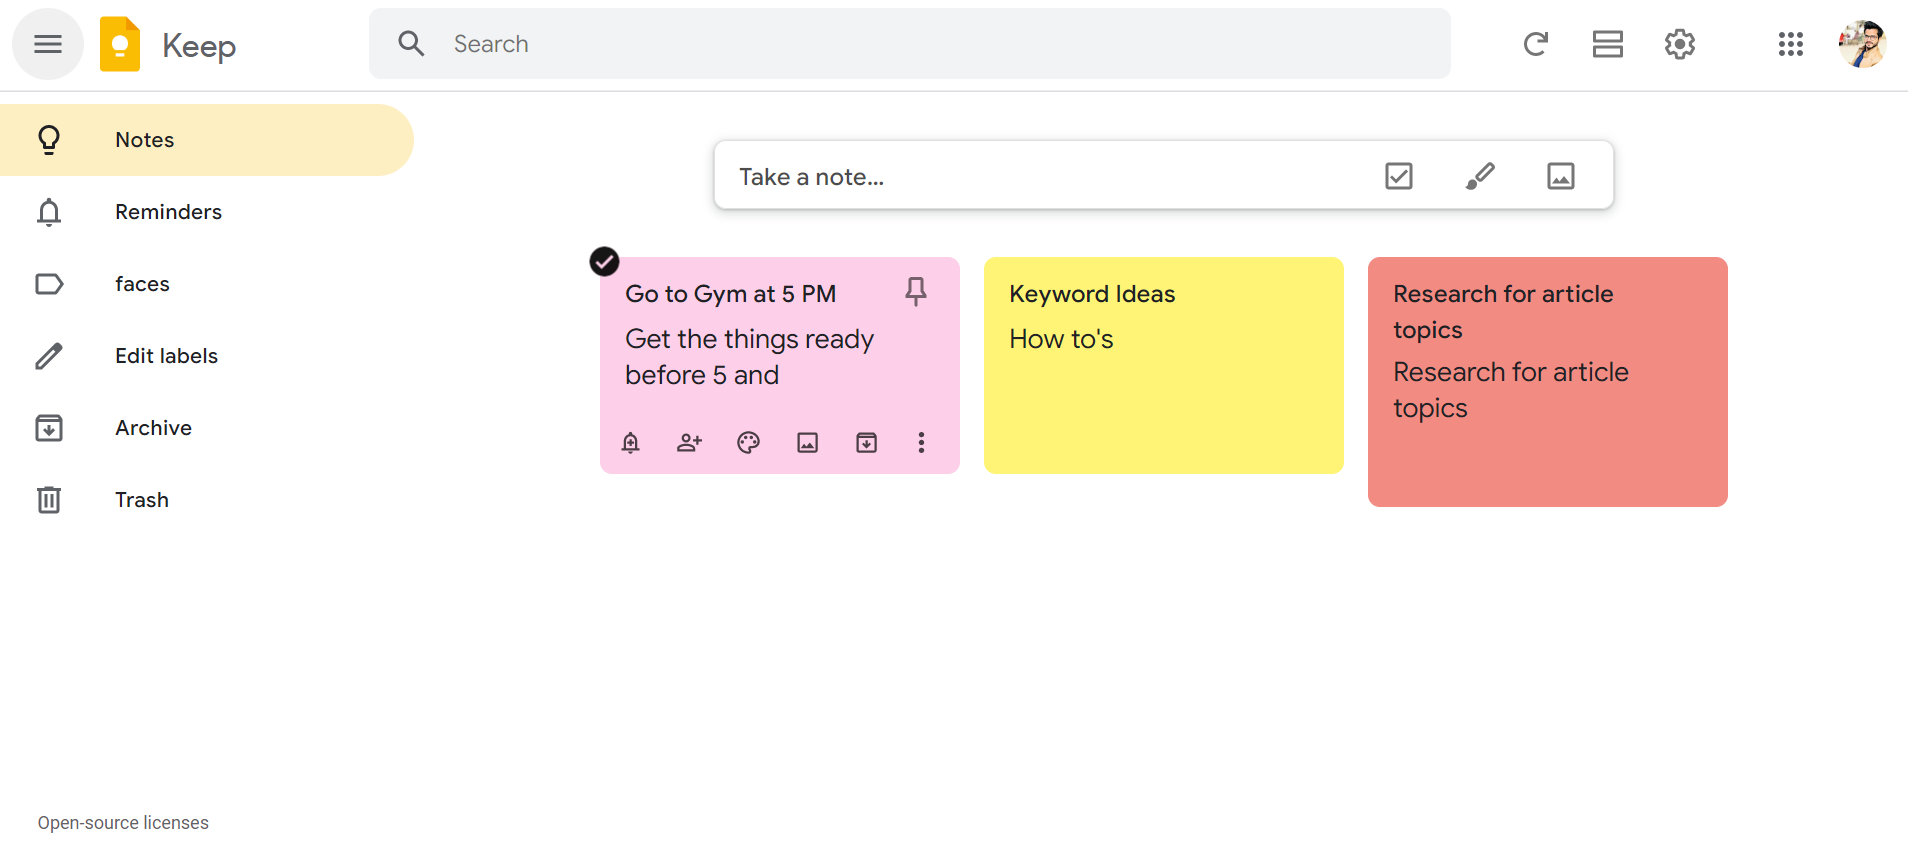Open the Archive section
Viewport: 1908px width, 856px height.
(153, 428)
